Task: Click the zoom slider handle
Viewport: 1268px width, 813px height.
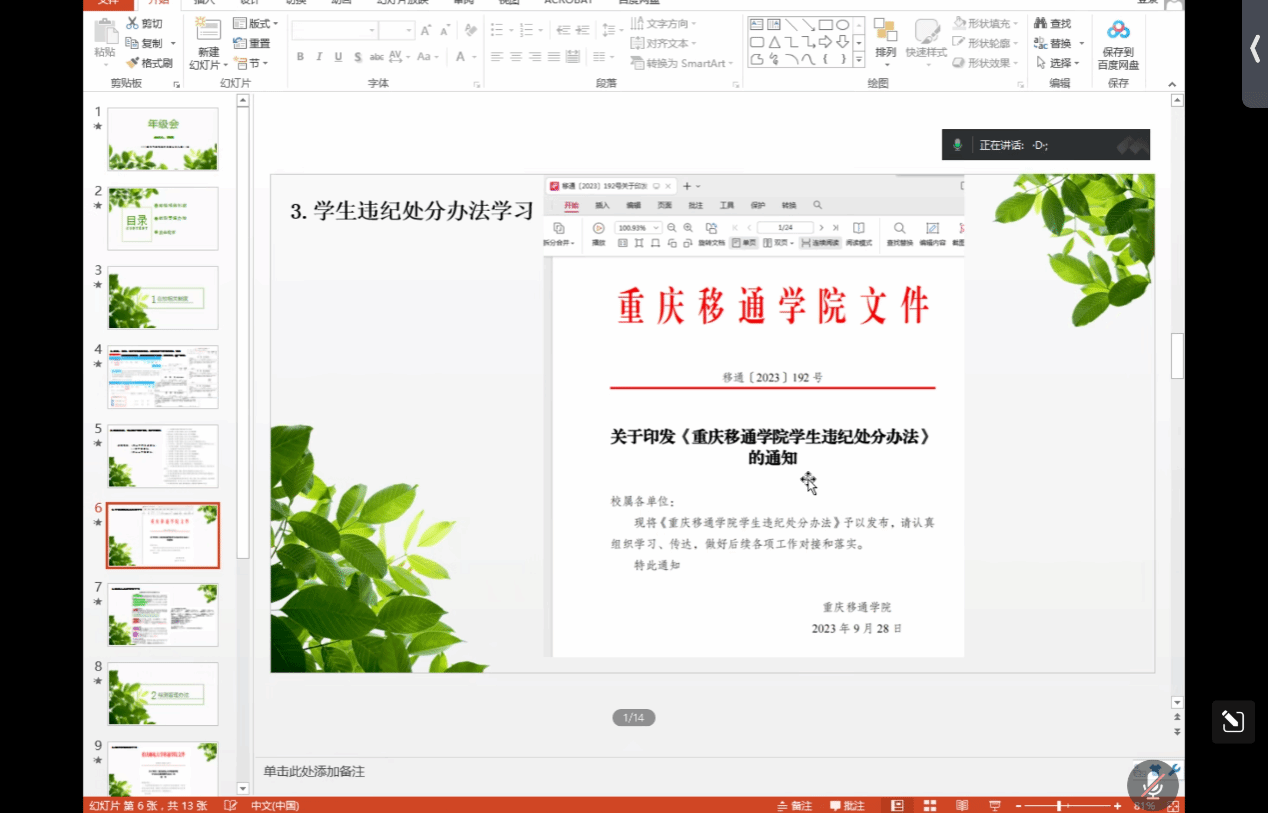Action: tap(1059, 805)
